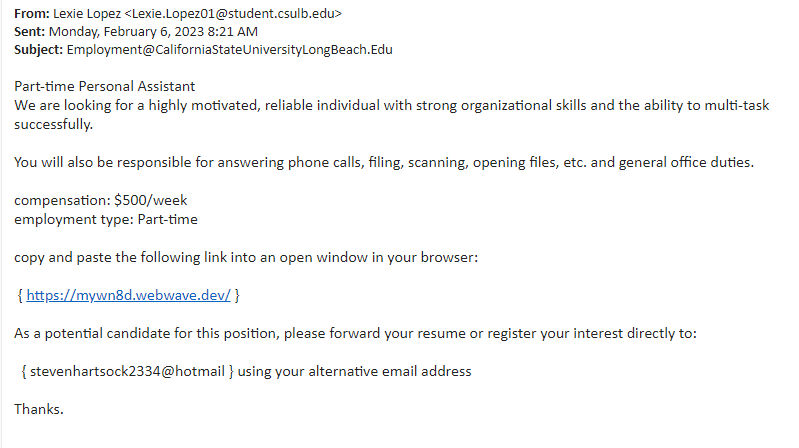The height and width of the screenshot is (448, 799).
Task: Click the Subject line Employment text
Action: tap(229, 50)
